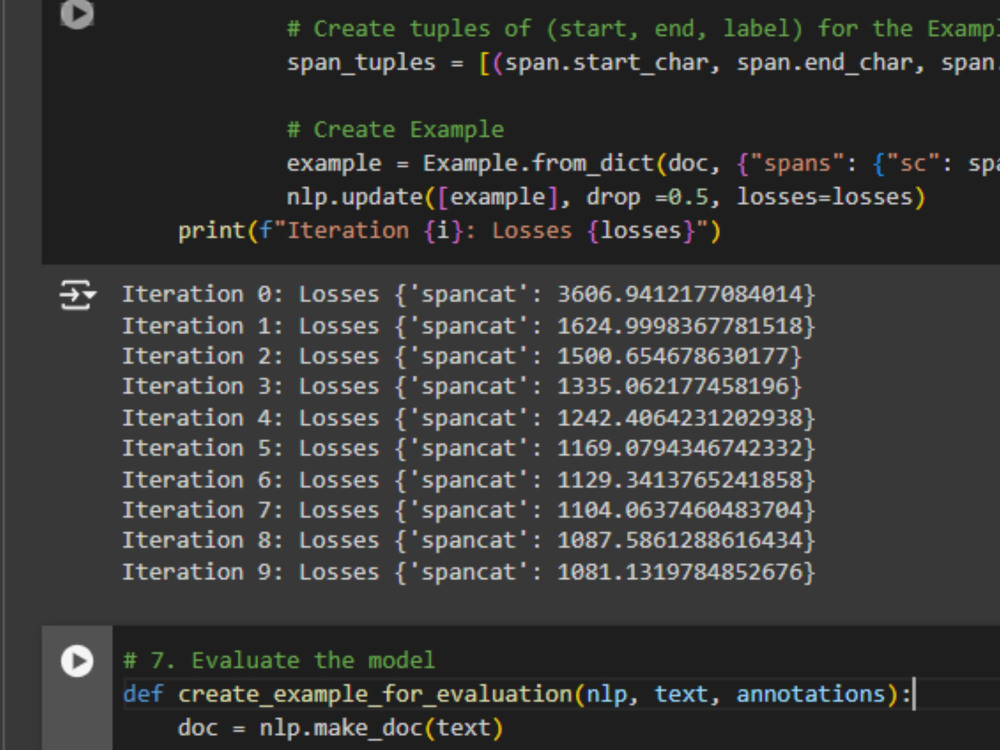Screen dimensions: 1000x750
Task: Click the 'Iteration 2' loss output line
Action: click(462, 356)
